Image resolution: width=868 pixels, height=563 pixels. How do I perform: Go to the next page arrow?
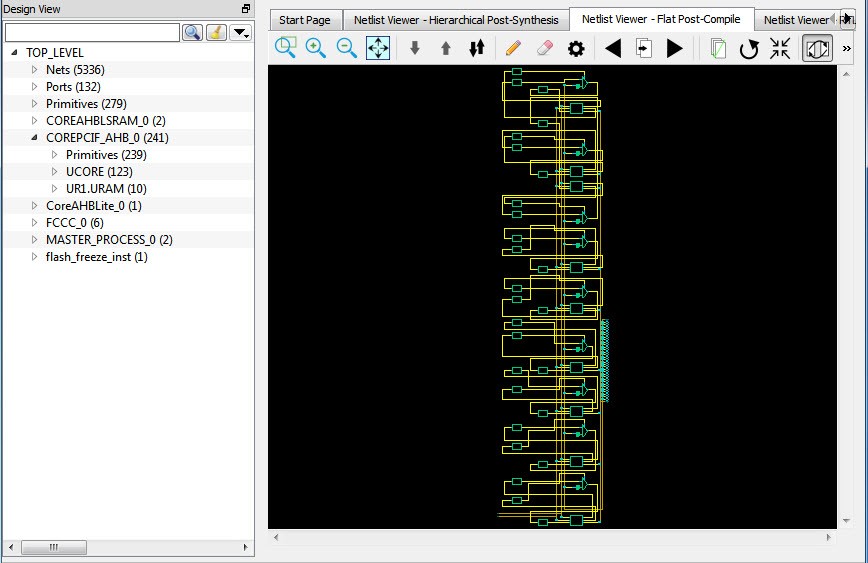[675, 48]
